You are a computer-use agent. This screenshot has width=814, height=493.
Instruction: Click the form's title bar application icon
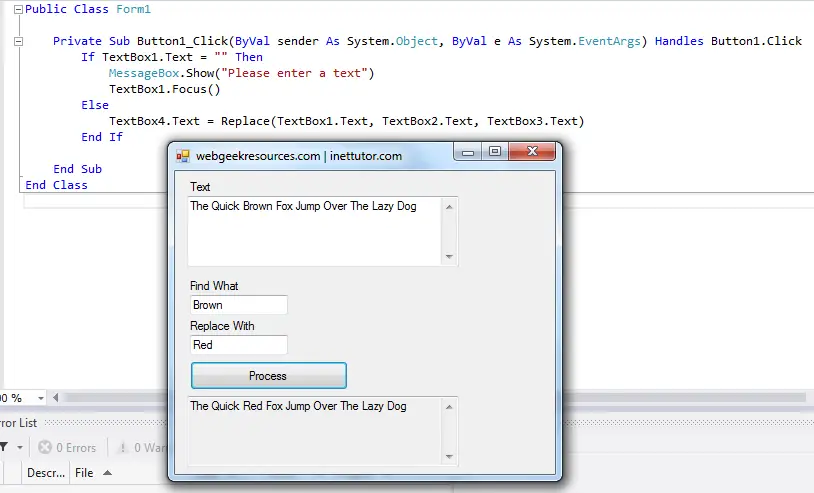click(183, 156)
